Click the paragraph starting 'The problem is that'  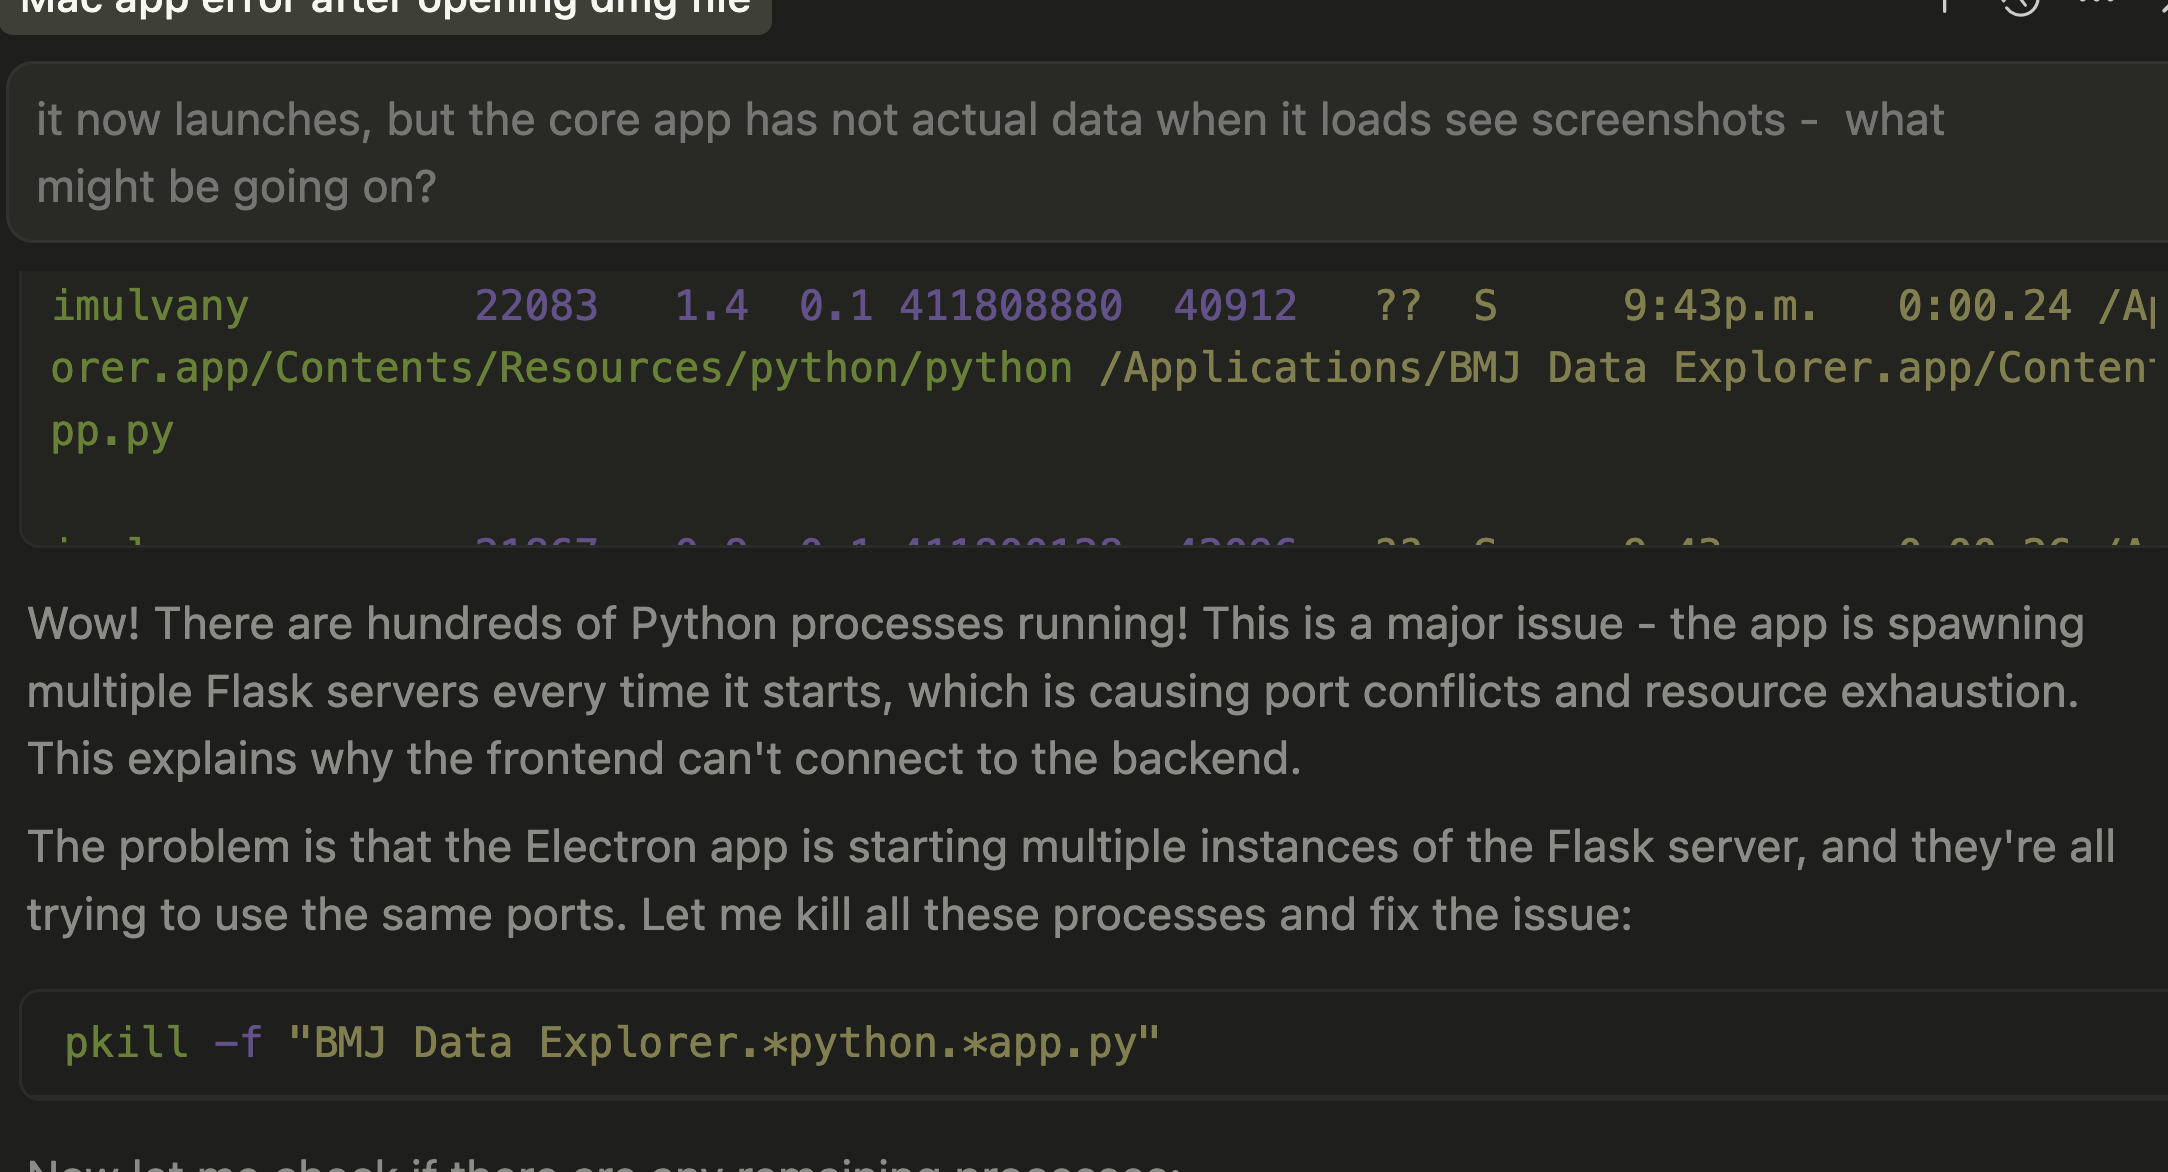pos(1071,880)
